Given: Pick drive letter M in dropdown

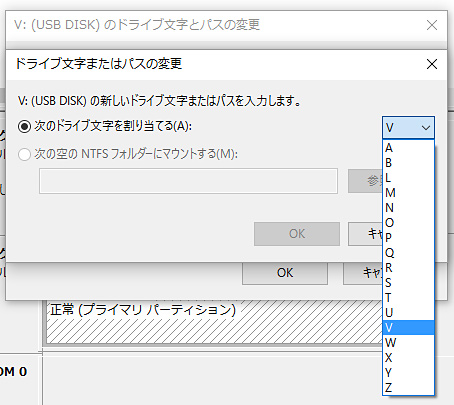Looking at the screenshot, I should (408, 193).
